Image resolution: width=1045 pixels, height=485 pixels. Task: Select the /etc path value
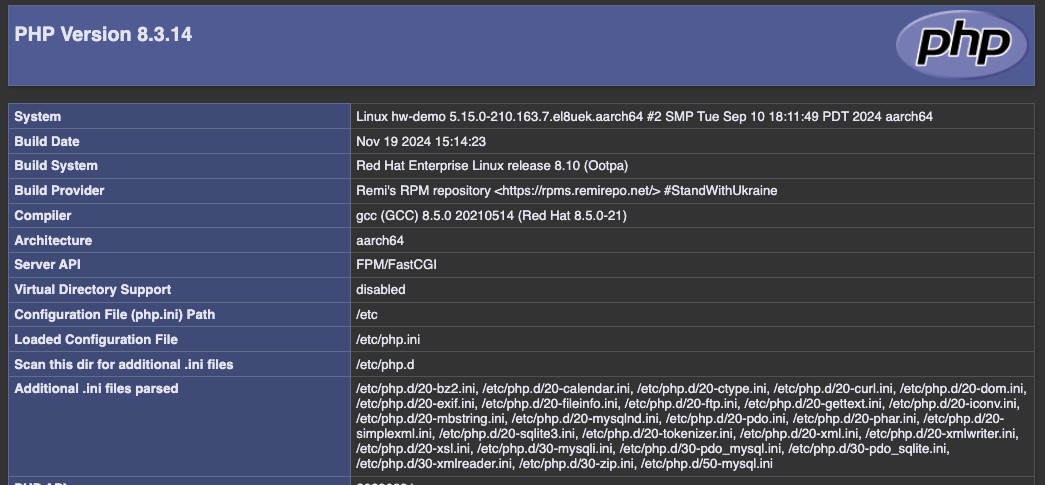click(x=367, y=314)
